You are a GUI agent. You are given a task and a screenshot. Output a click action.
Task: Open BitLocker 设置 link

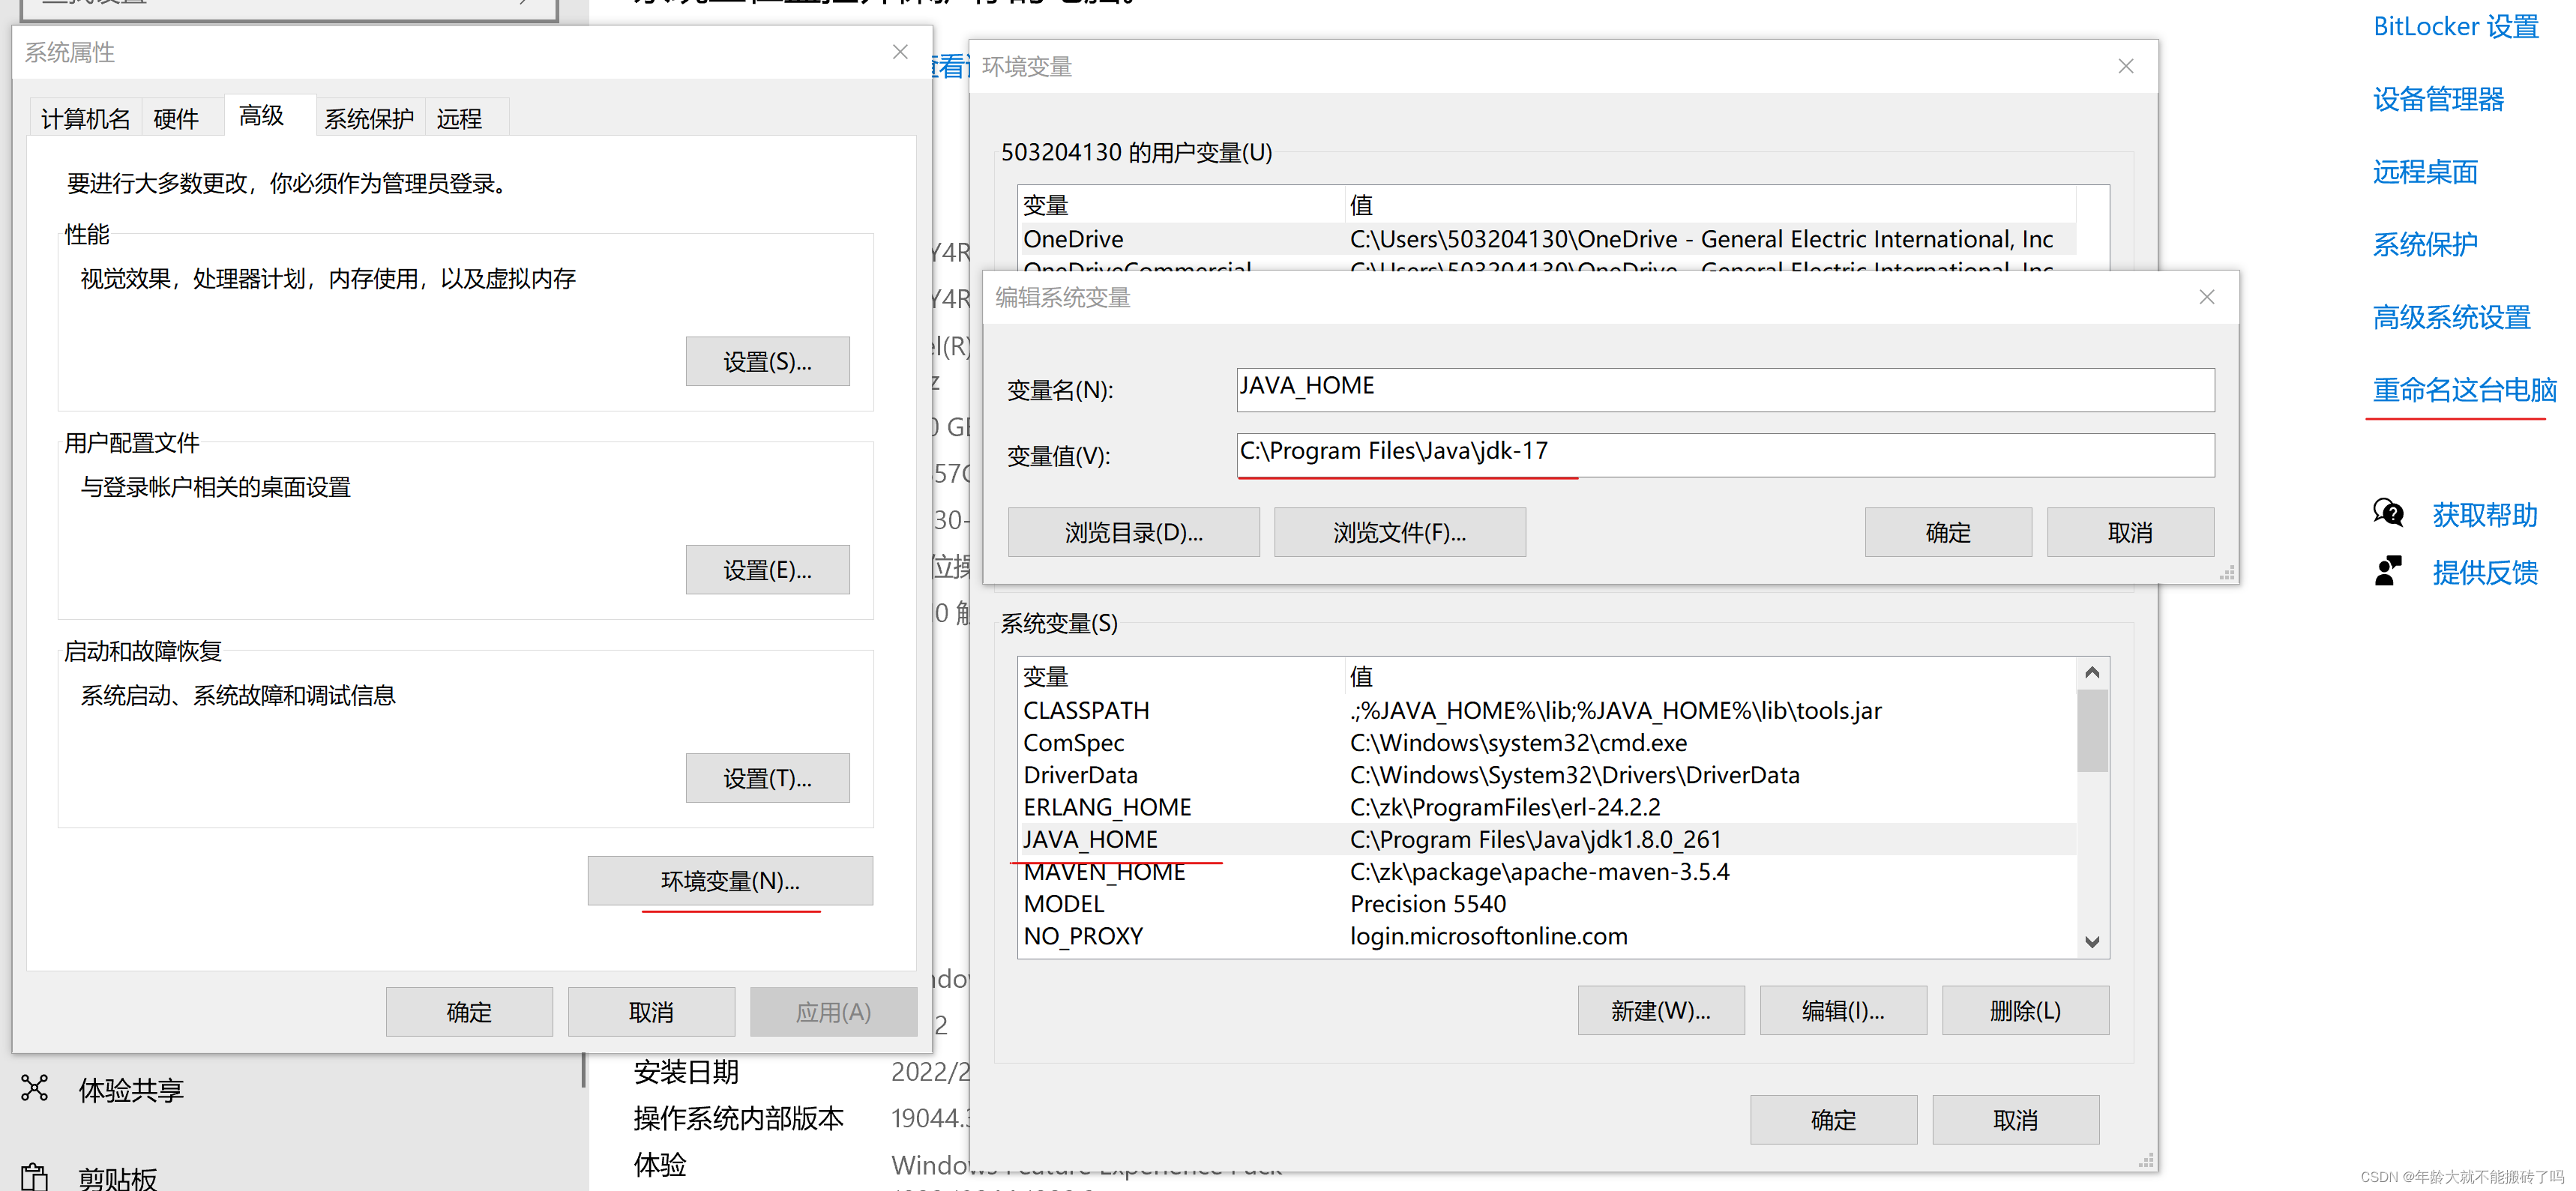coord(2455,26)
